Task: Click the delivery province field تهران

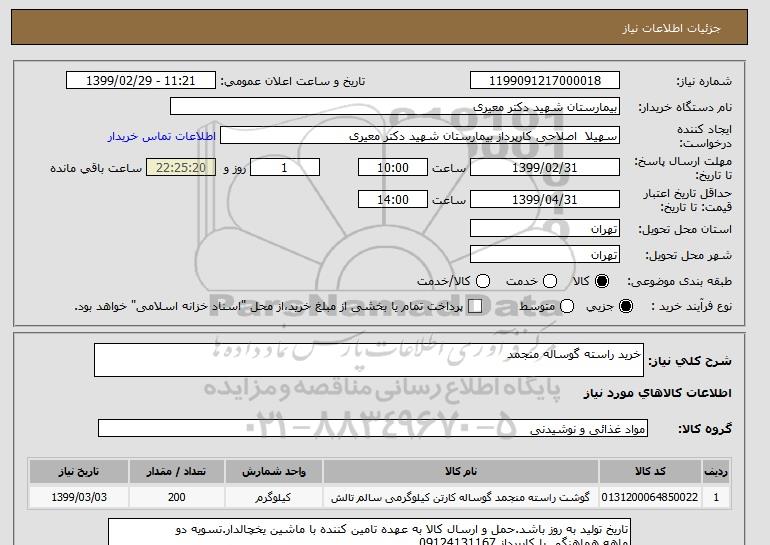Action: click(545, 228)
